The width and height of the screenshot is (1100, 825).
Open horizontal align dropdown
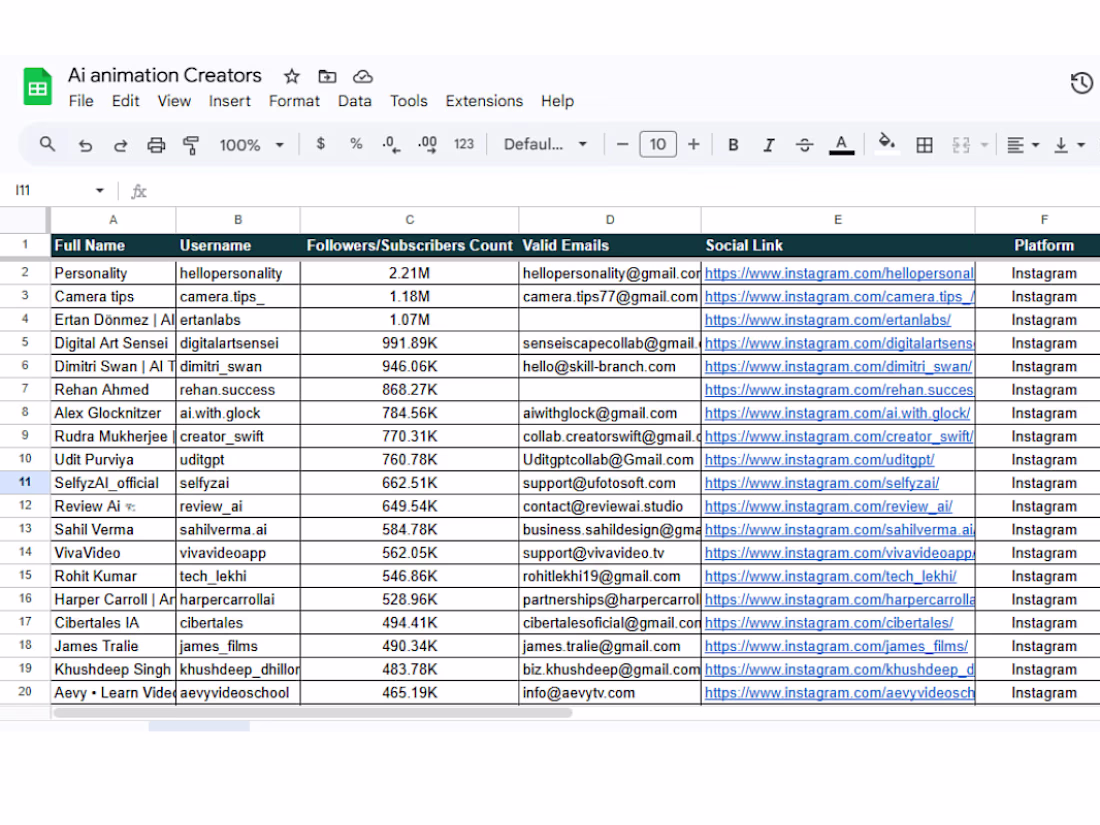1023,145
